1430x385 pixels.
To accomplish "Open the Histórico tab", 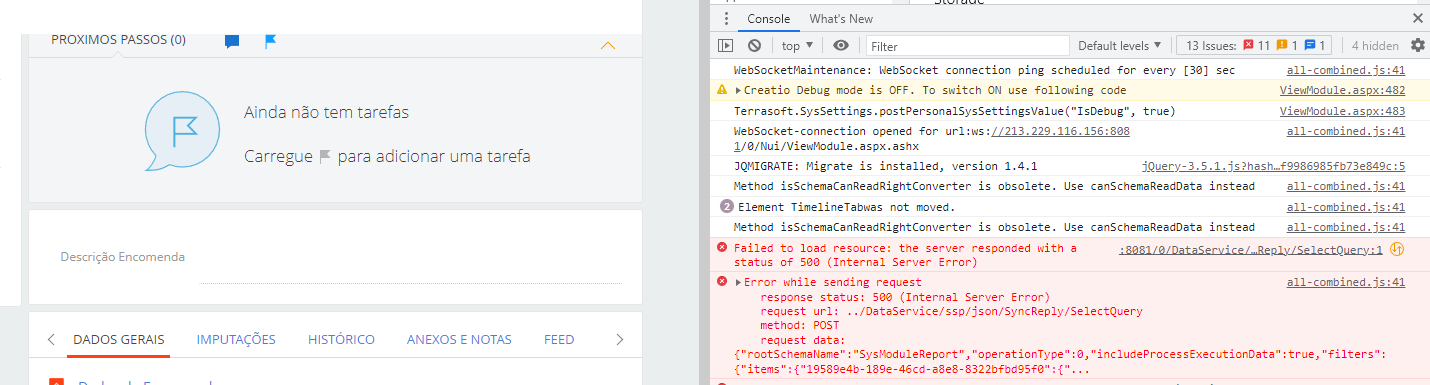I will (341, 340).
